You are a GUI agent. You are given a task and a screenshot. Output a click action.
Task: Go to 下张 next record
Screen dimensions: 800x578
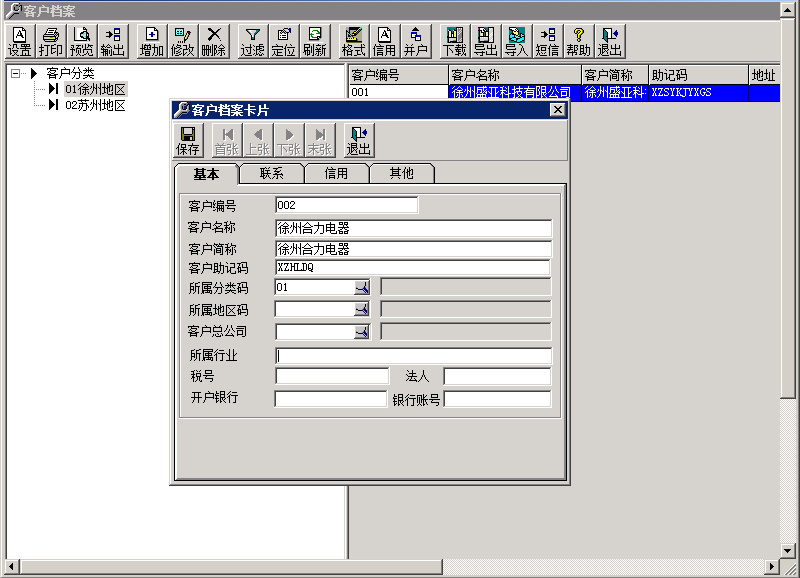pos(289,140)
